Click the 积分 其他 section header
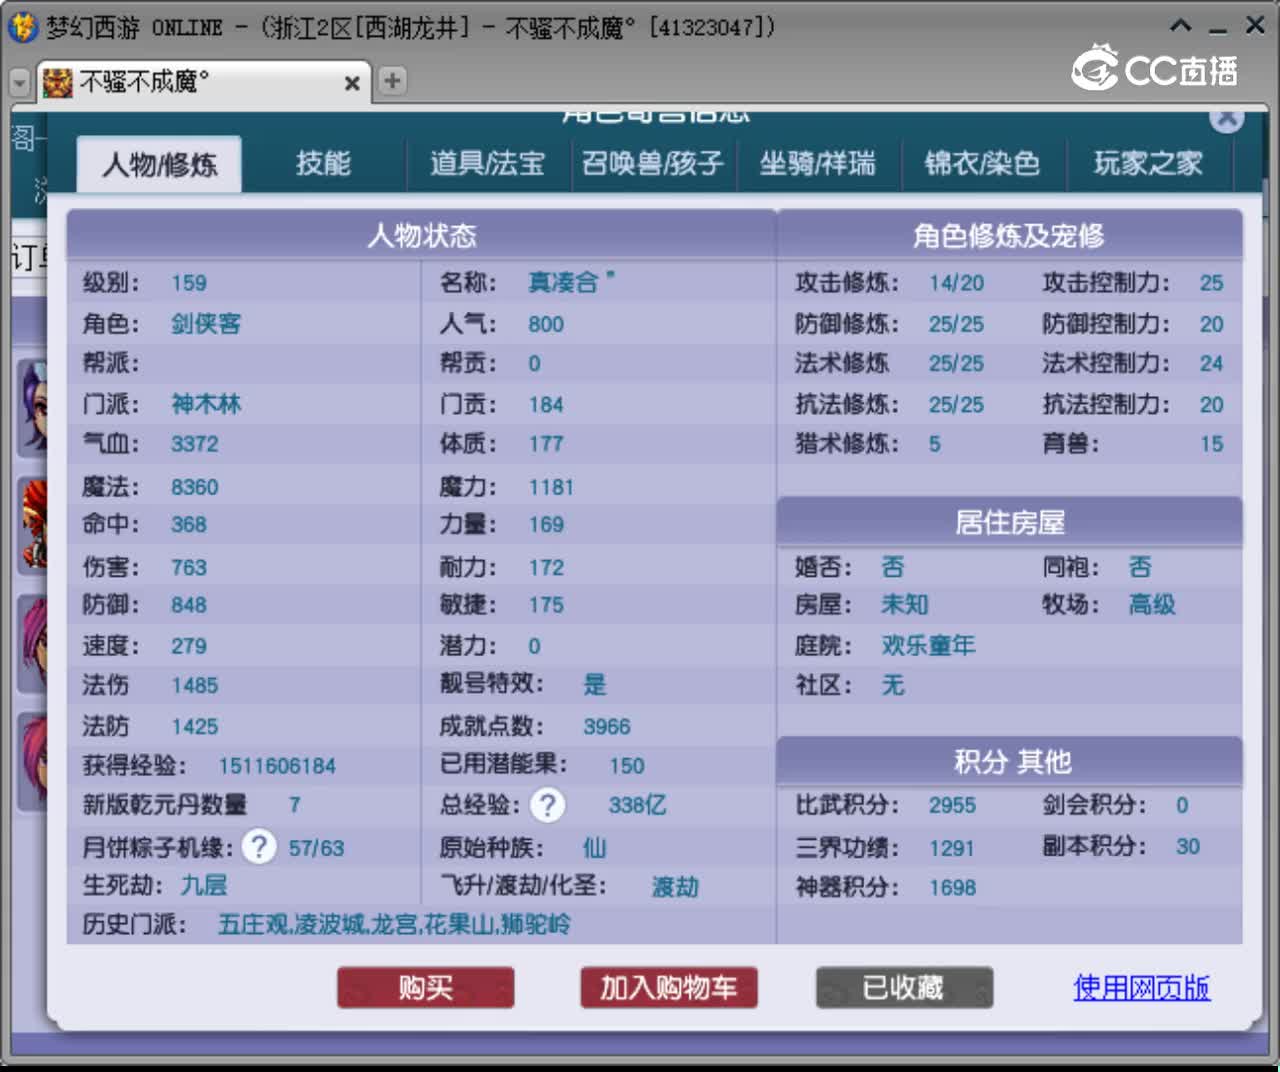 (x=1009, y=762)
